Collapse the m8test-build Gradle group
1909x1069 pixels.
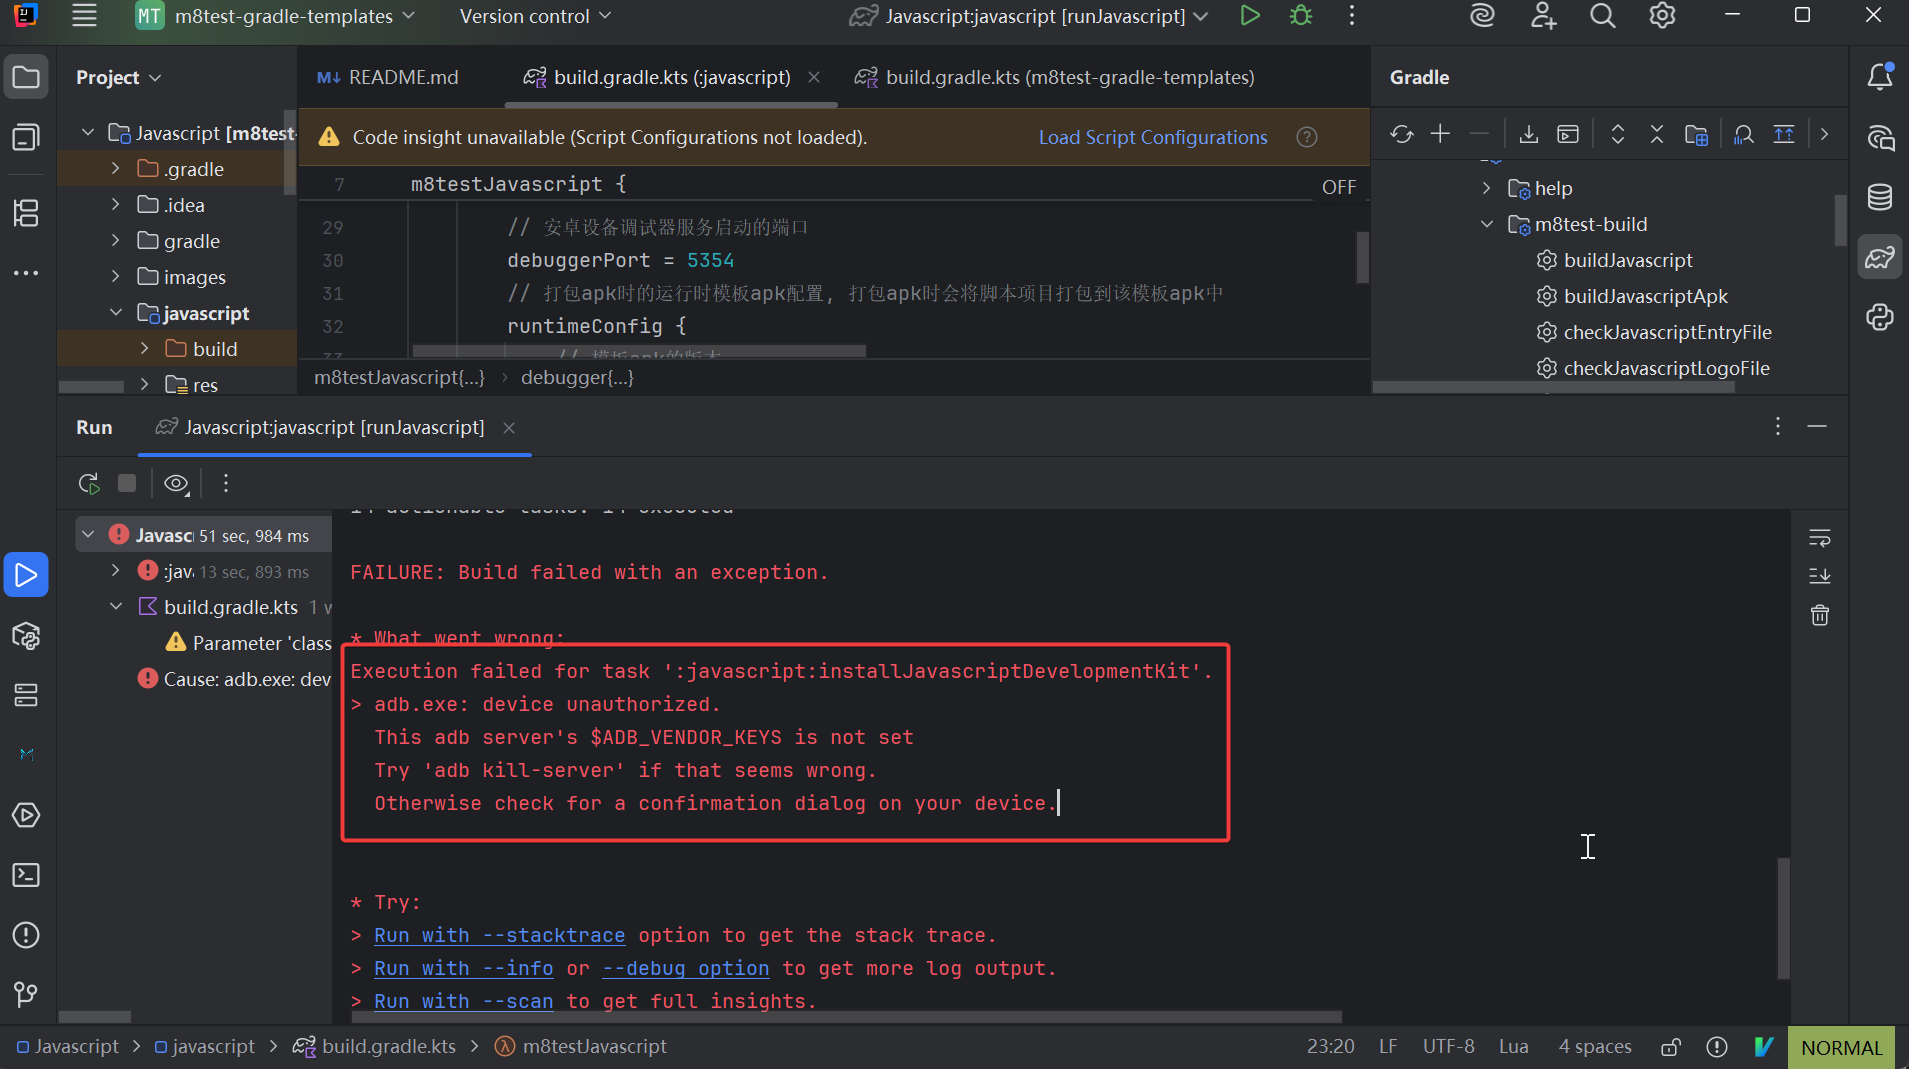click(1487, 224)
